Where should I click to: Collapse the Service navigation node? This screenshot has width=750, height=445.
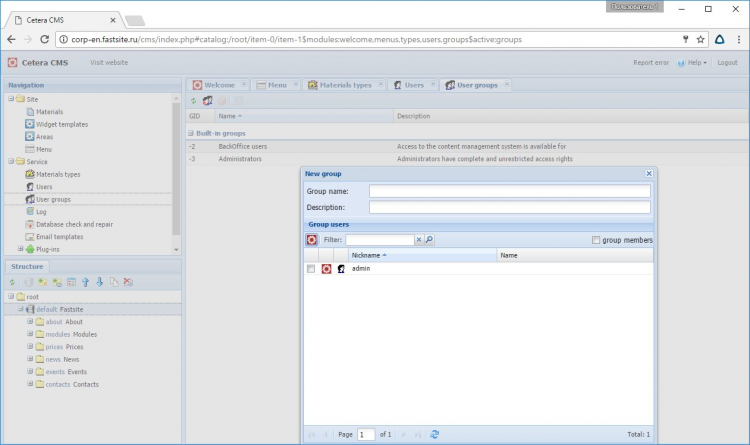tap(11, 162)
